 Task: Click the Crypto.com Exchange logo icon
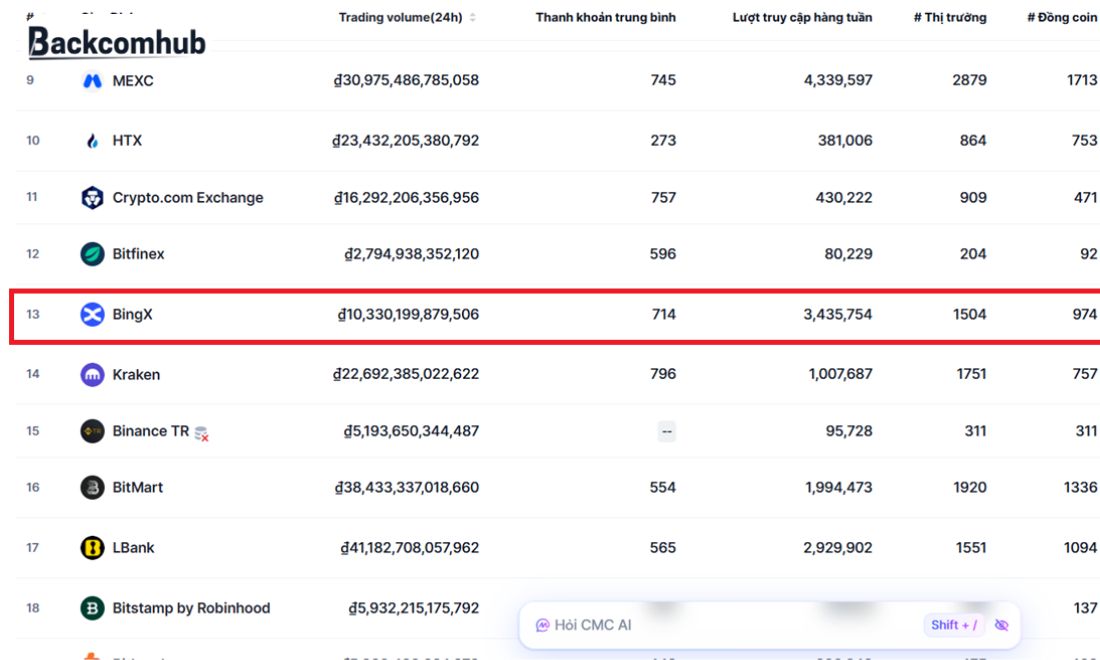tap(92, 198)
